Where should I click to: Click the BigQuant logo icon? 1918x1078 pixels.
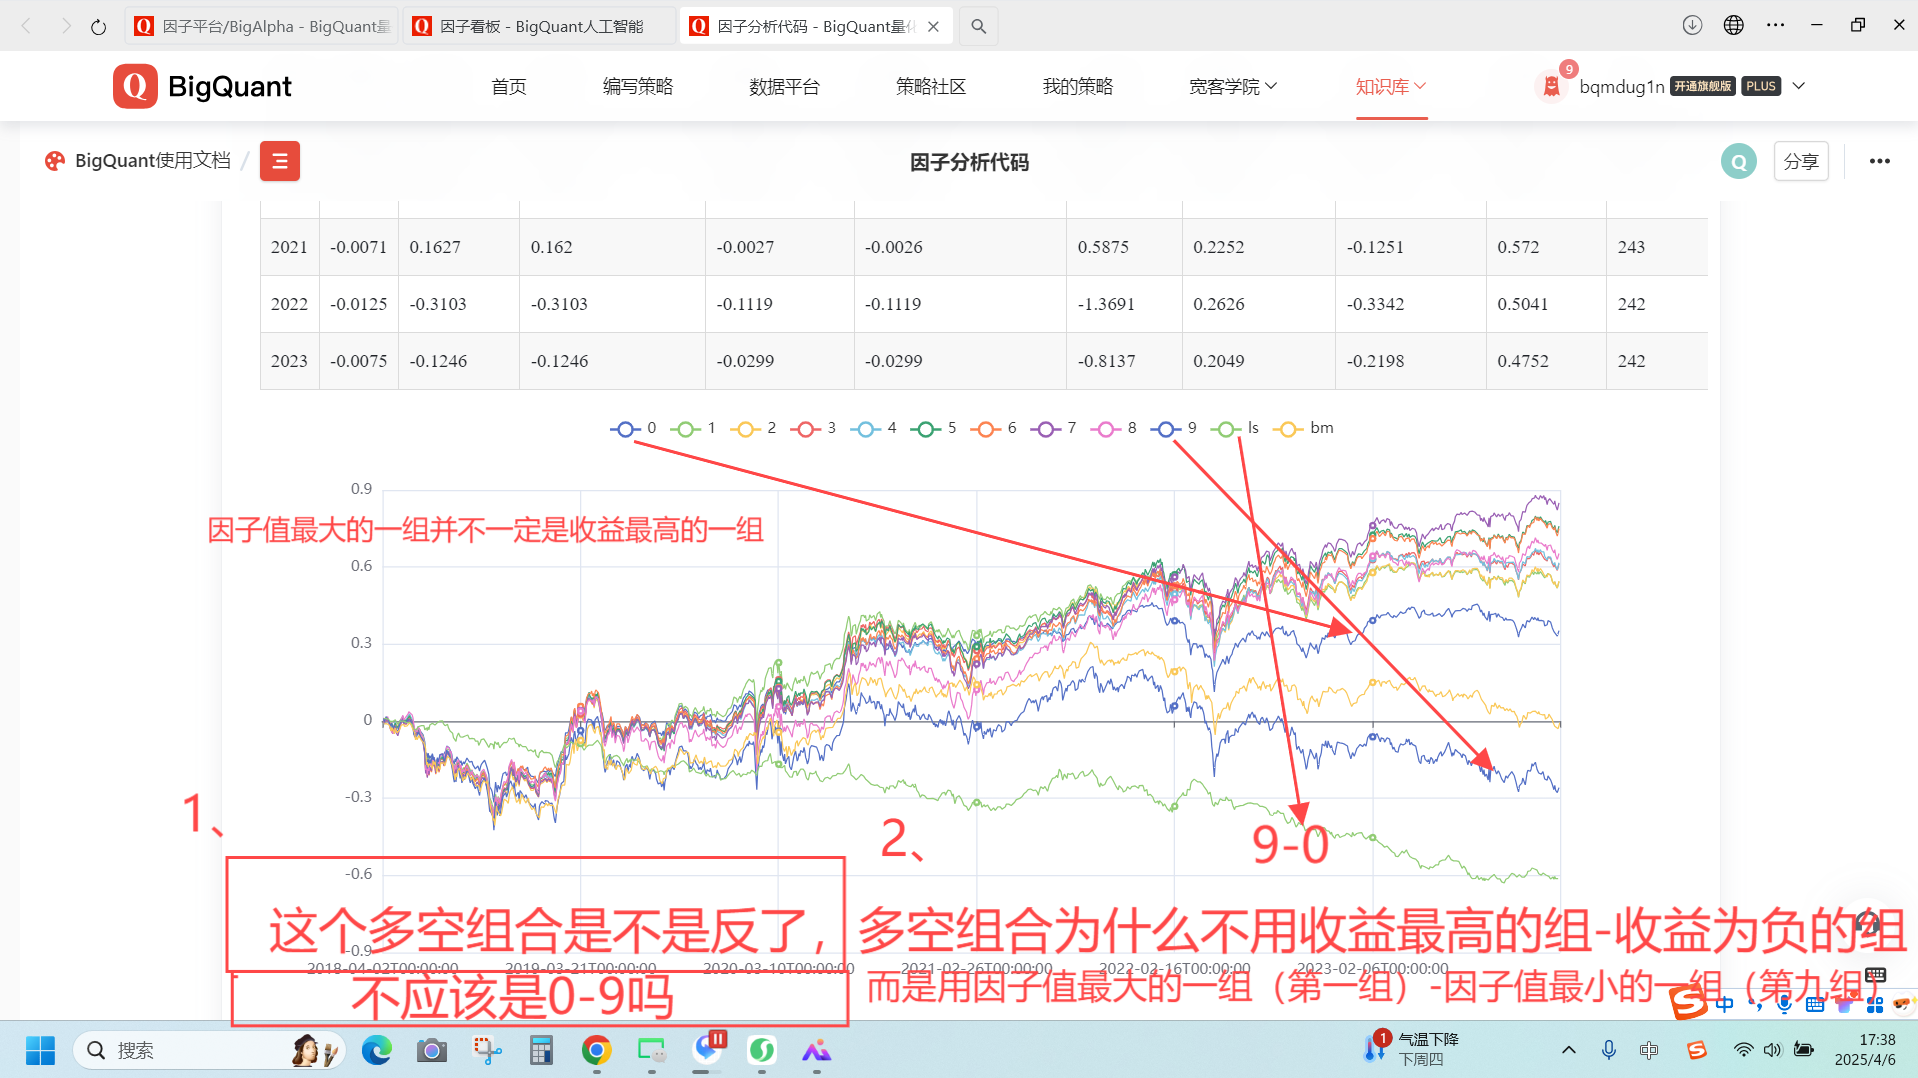135,87
